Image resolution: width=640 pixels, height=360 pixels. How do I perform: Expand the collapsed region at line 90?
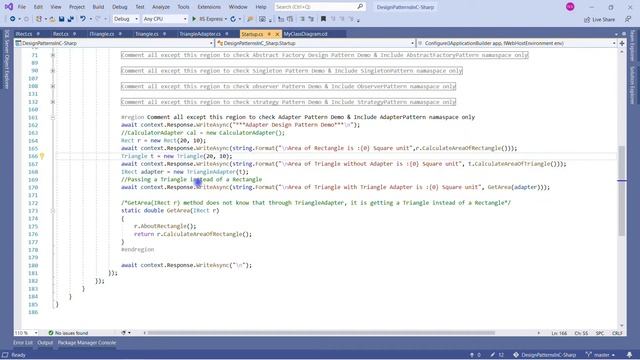coord(53,71)
